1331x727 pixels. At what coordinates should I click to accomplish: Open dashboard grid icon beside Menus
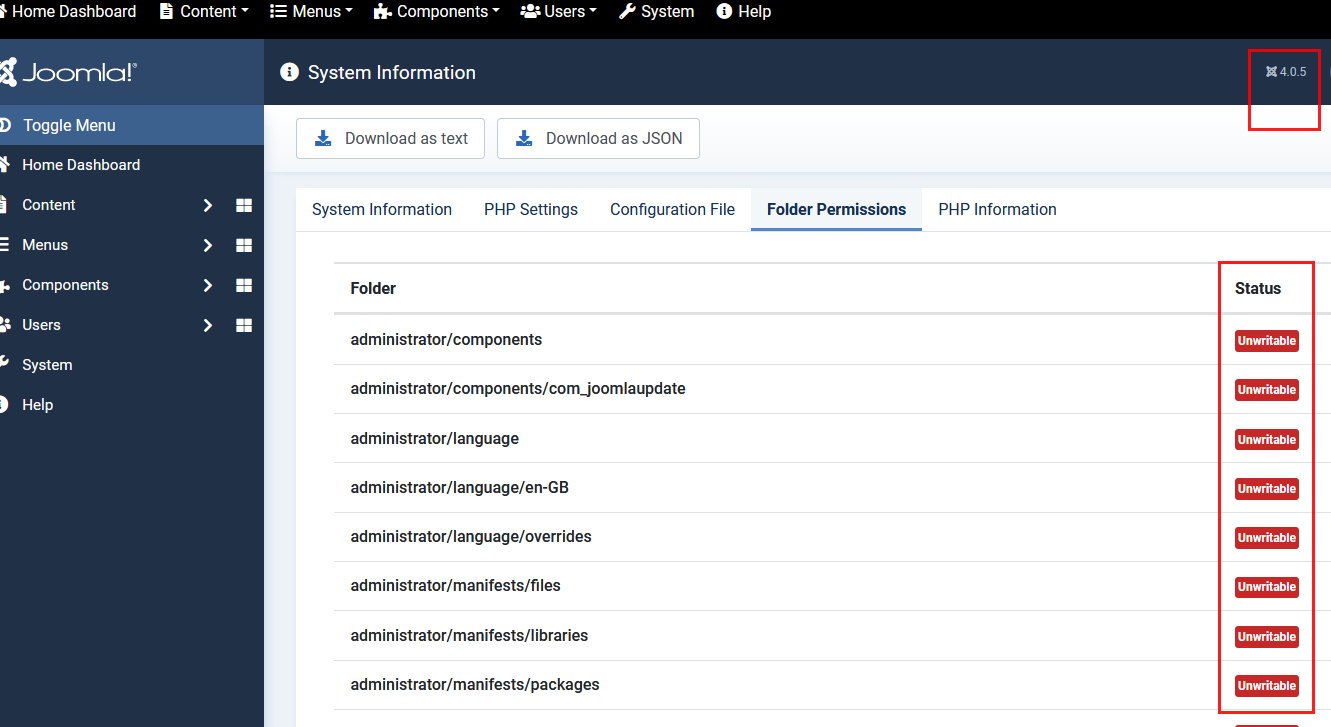243,245
